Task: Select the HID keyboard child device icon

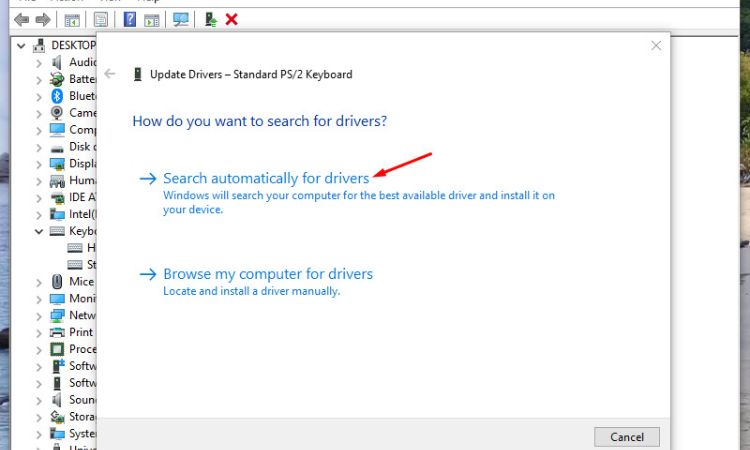Action: [x=75, y=248]
